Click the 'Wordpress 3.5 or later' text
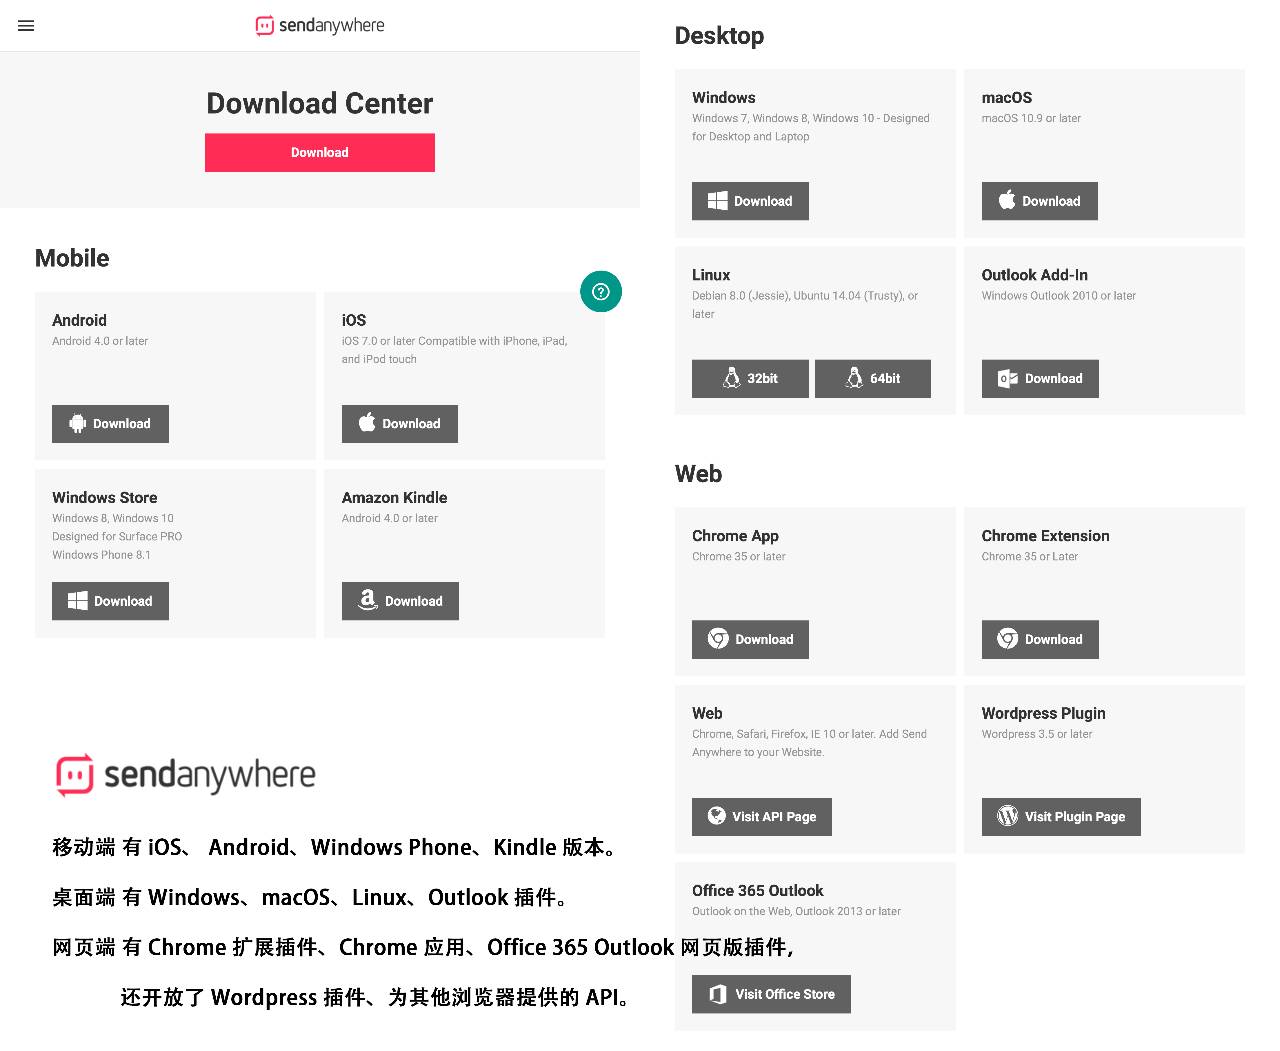 click(x=1037, y=734)
